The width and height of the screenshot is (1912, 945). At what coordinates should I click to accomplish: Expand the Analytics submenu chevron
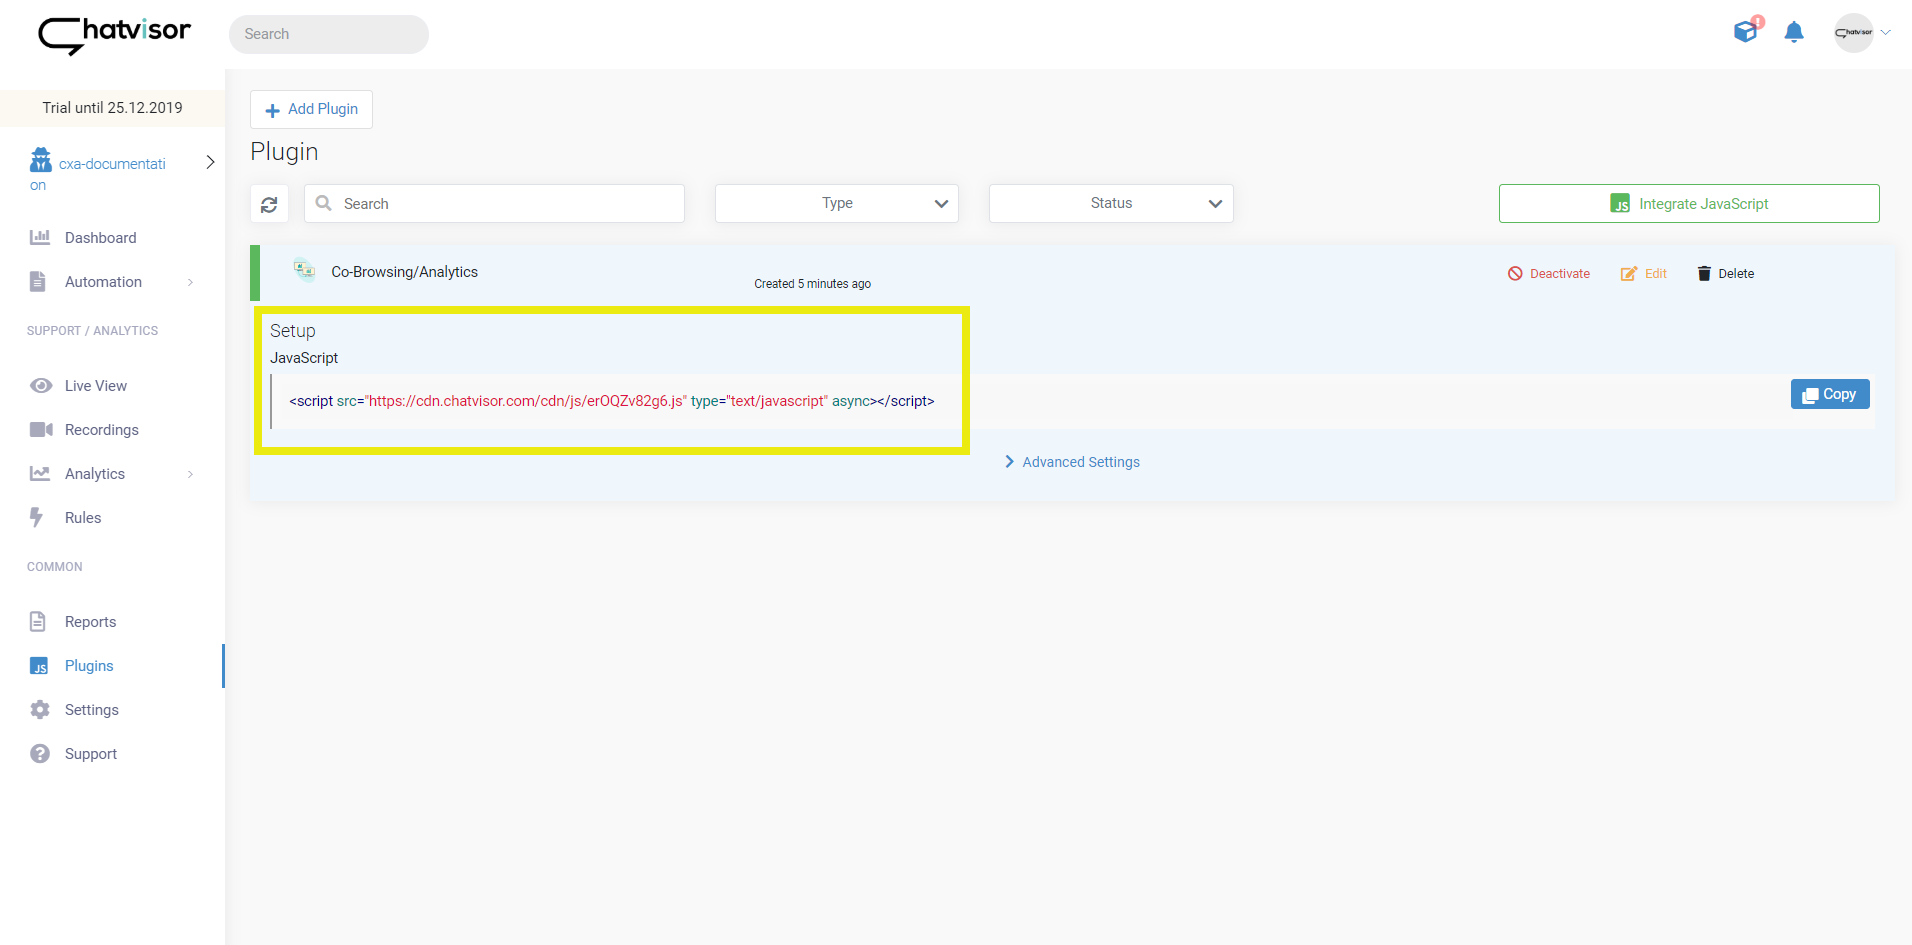tap(191, 474)
